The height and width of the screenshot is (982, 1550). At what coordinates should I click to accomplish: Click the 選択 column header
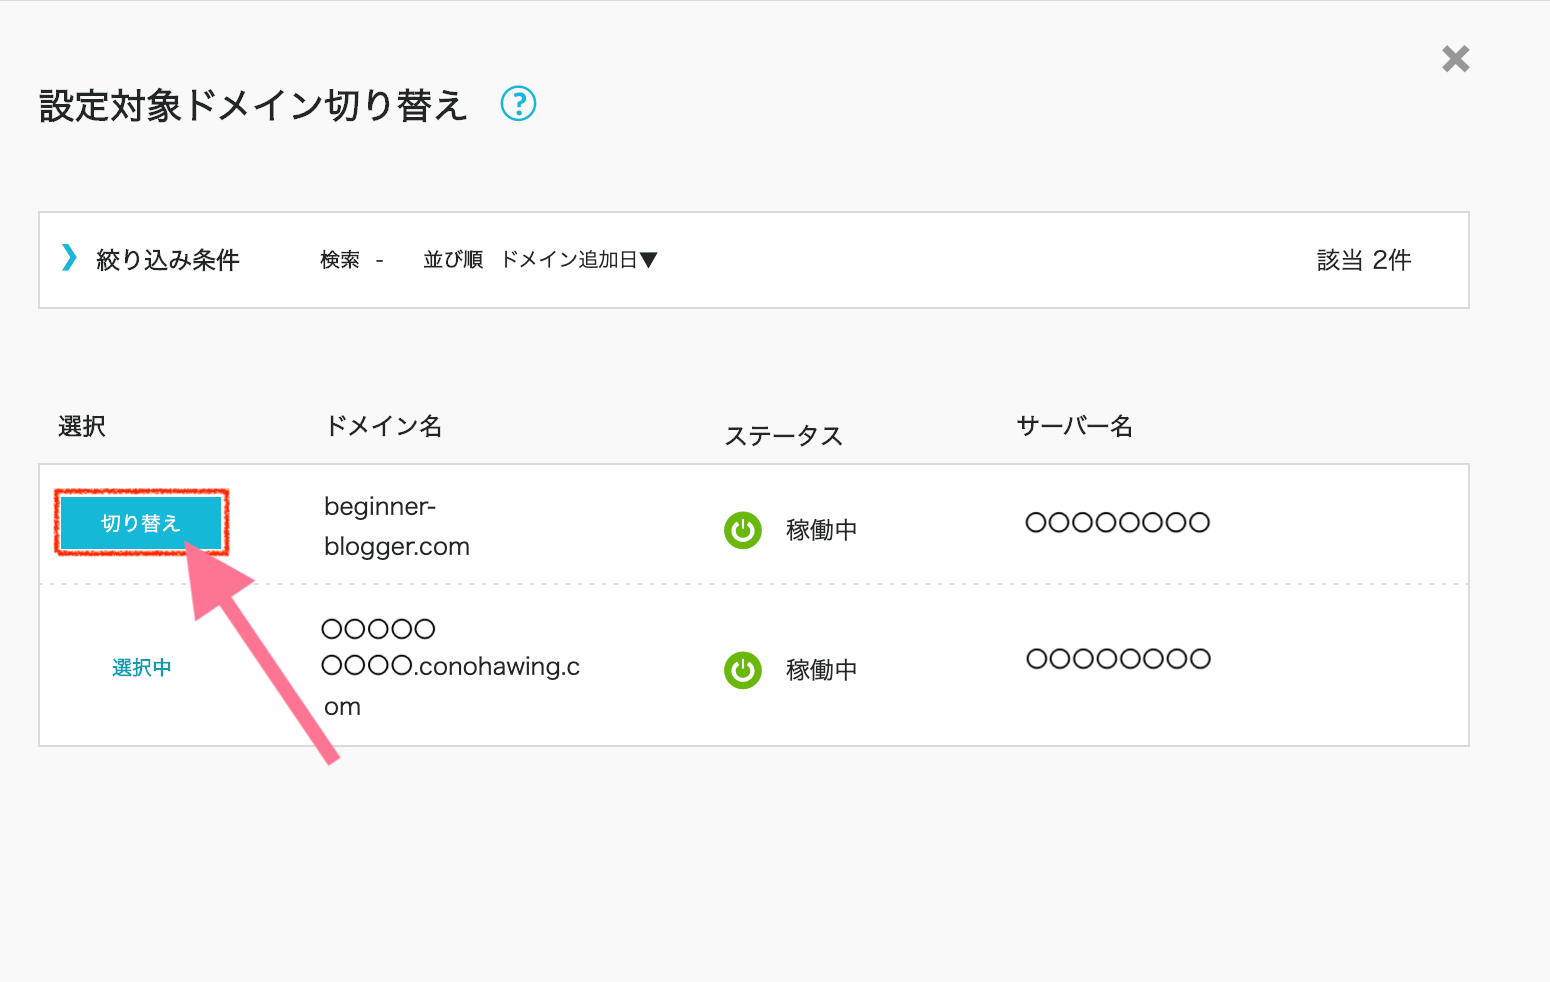click(x=82, y=427)
